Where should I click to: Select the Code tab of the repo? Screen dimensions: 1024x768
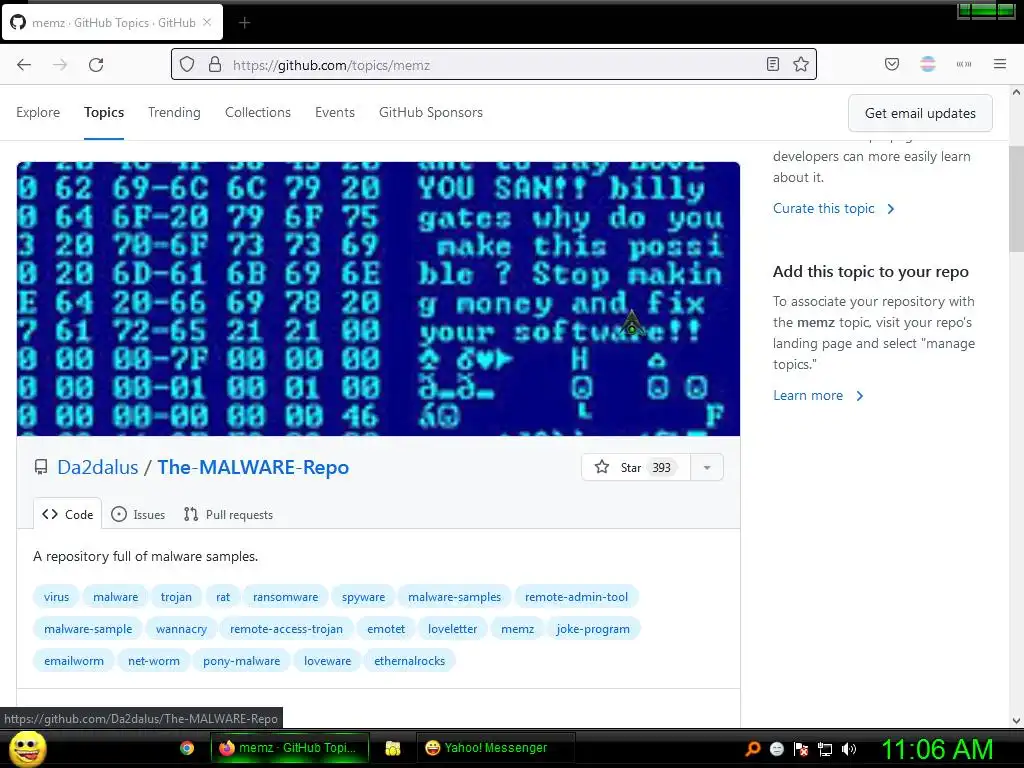68,514
